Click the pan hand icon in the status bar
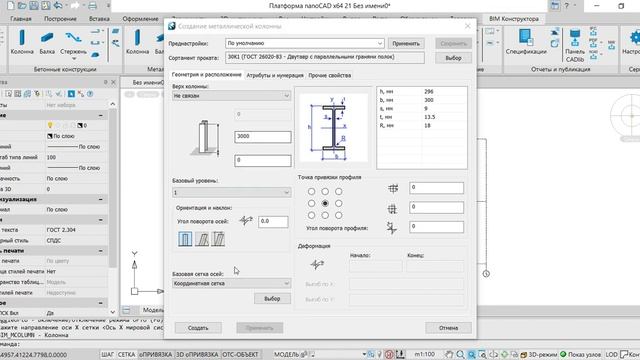 click(449, 354)
